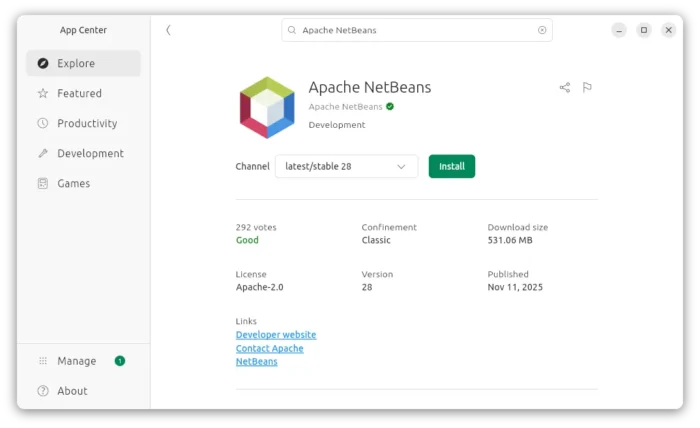Open the Developer website link
Viewport: 700px width, 428px height.
tap(276, 335)
